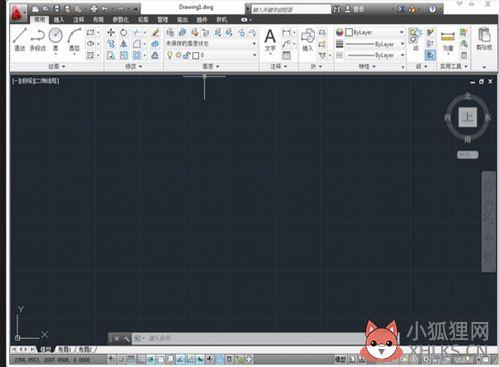Select the Line (直线) drawing tool
This screenshot has height=367, width=499.
coord(20,39)
